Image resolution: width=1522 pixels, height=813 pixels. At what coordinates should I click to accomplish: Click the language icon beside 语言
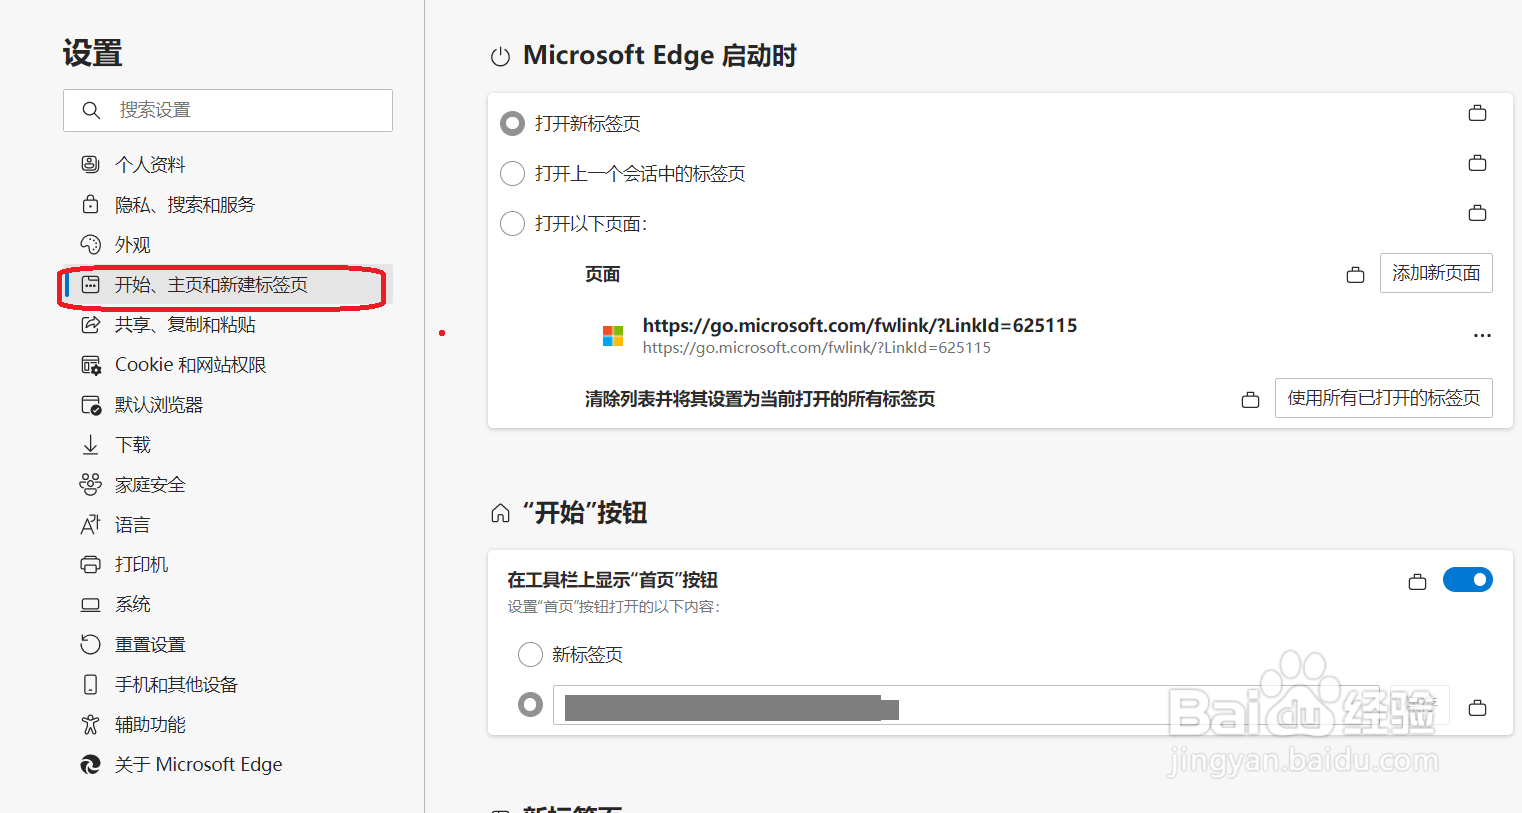point(90,524)
